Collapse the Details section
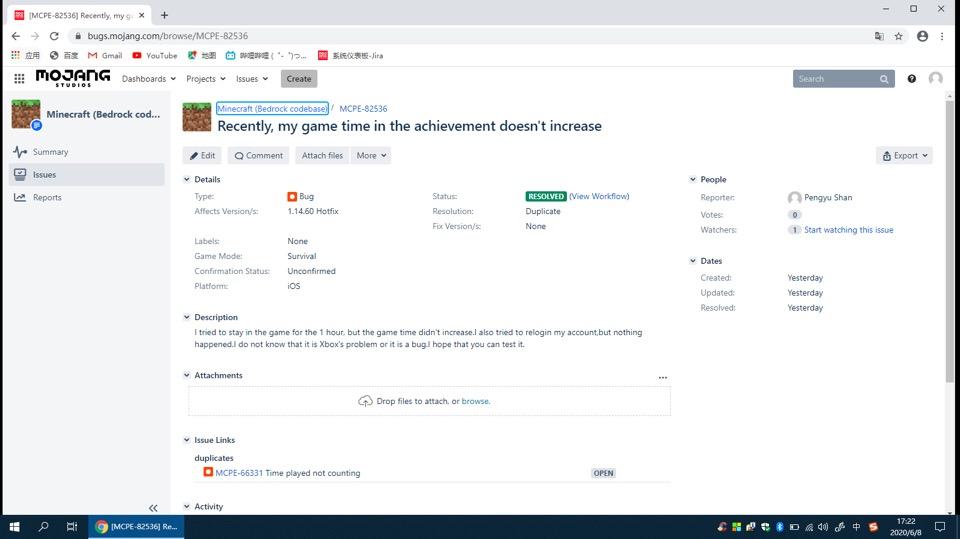960x539 pixels. coord(186,180)
